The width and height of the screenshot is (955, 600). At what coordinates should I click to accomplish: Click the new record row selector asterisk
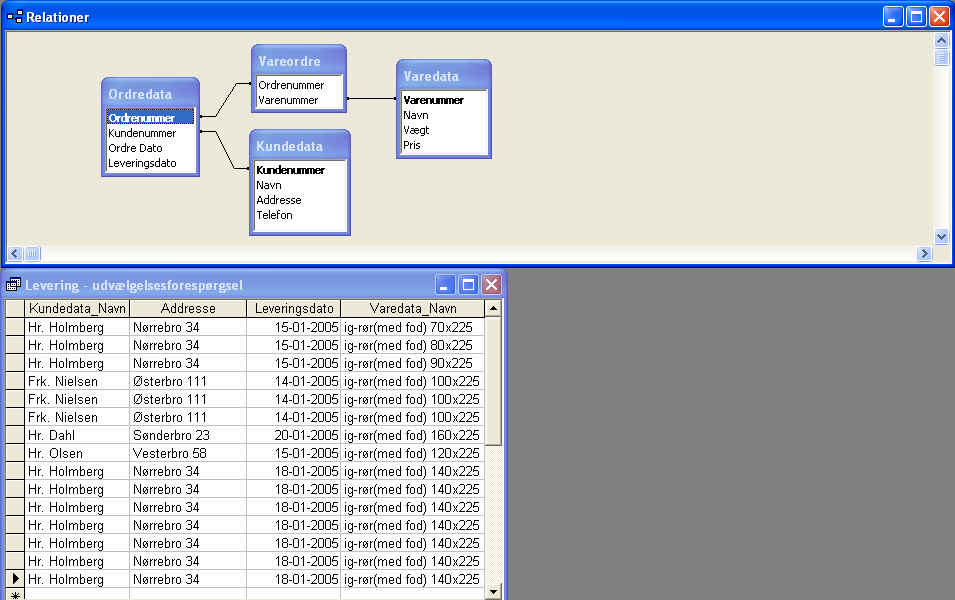coord(14,595)
